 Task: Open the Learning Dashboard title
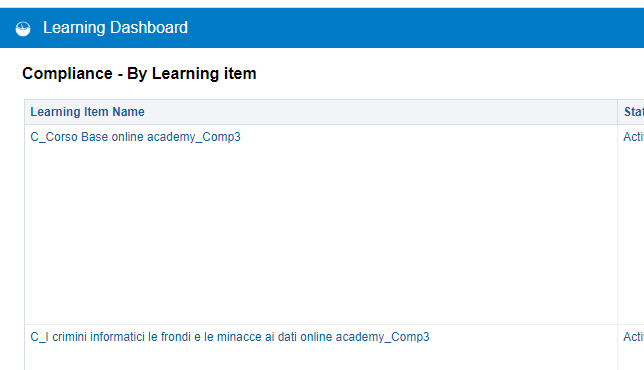(x=115, y=28)
